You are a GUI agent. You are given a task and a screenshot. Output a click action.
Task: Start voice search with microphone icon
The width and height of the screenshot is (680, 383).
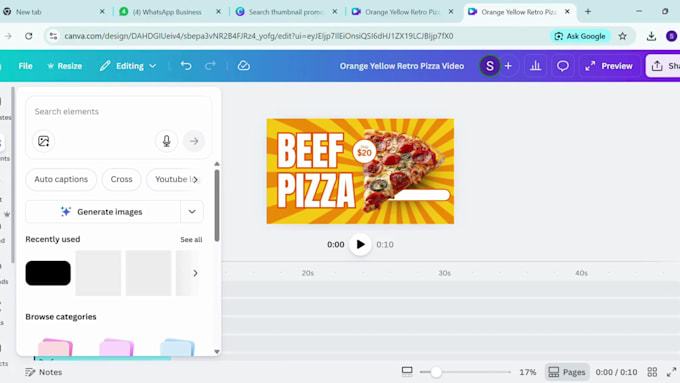click(x=167, y=141)
